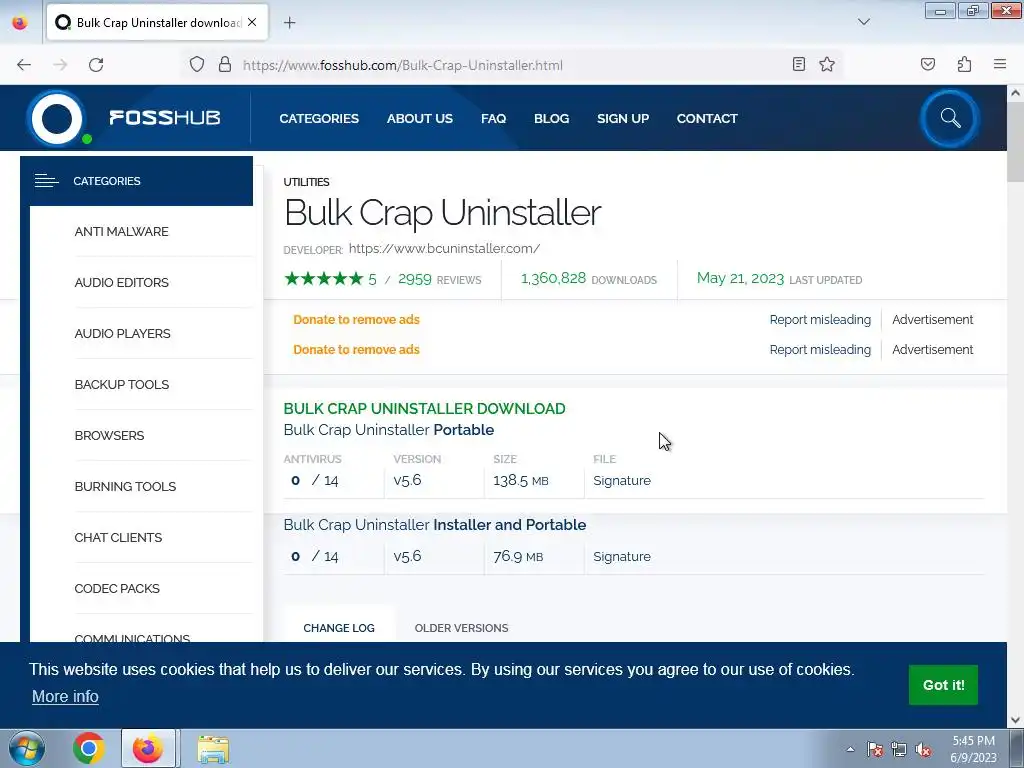
Task: Open the list all tabs chevron
Action: 863,22
